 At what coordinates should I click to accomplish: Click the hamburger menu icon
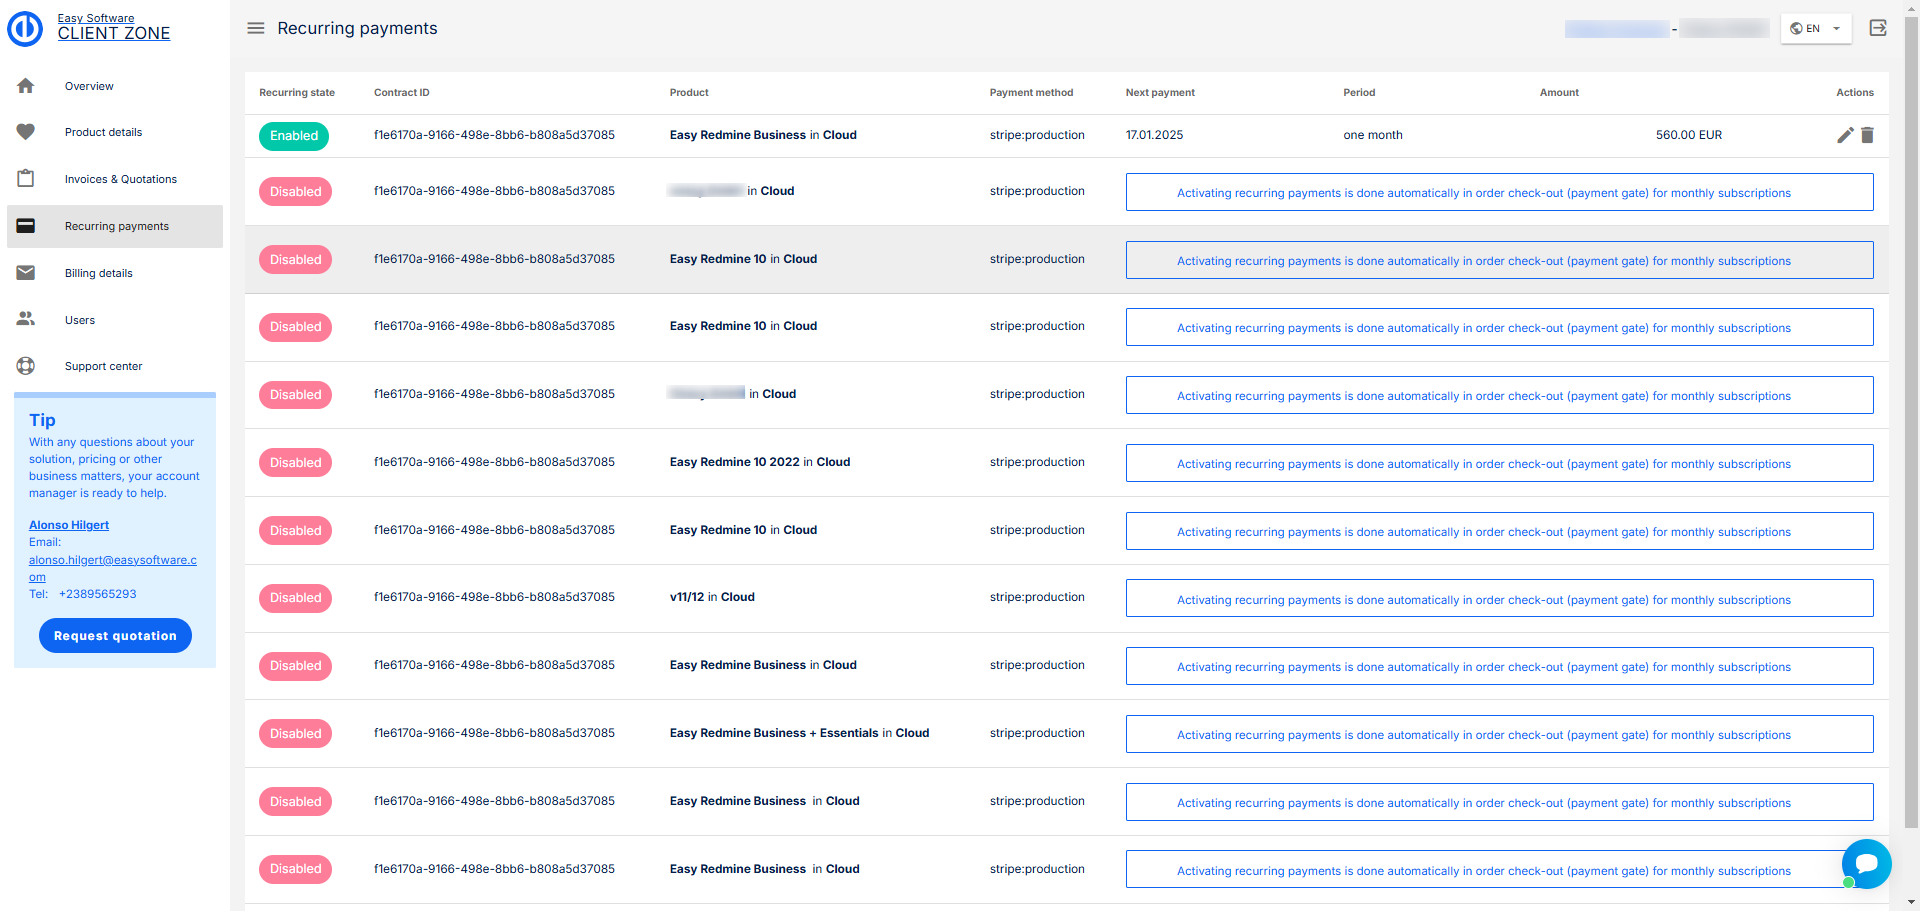coord(256,28)
